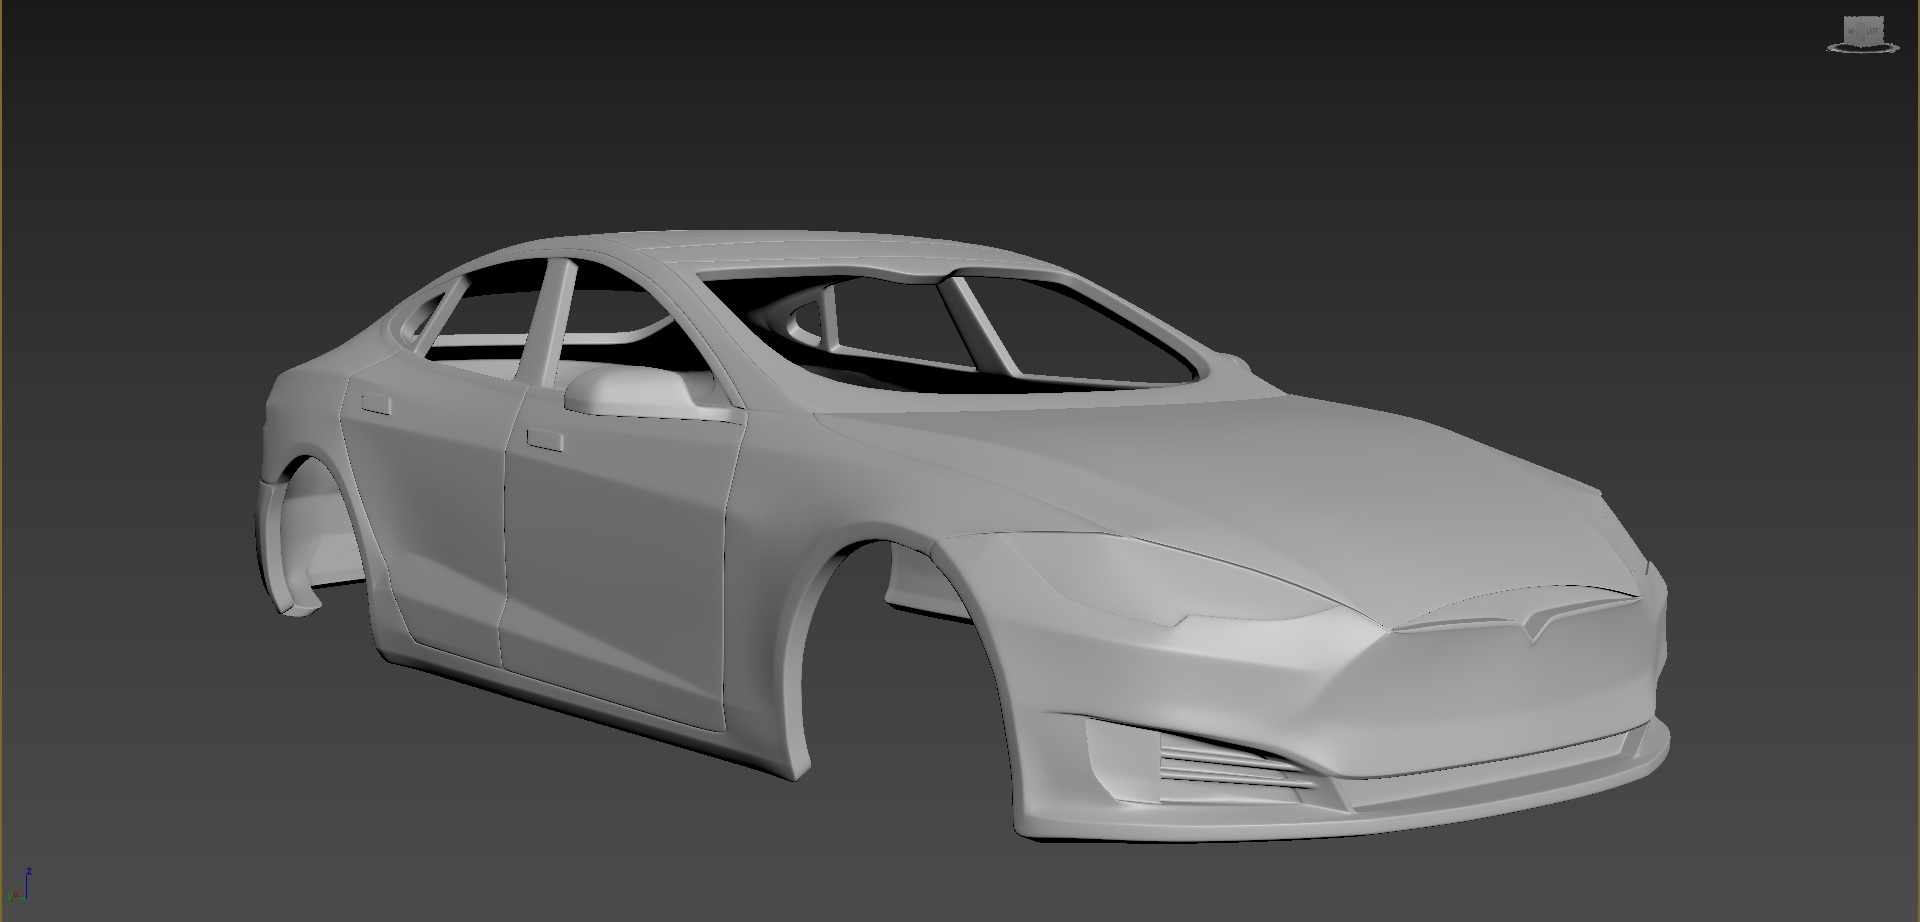The width and height of the screenshot is (1920, 922).
Task: Click the X axis of the world axis tripod
Action: tap(14, 895)
